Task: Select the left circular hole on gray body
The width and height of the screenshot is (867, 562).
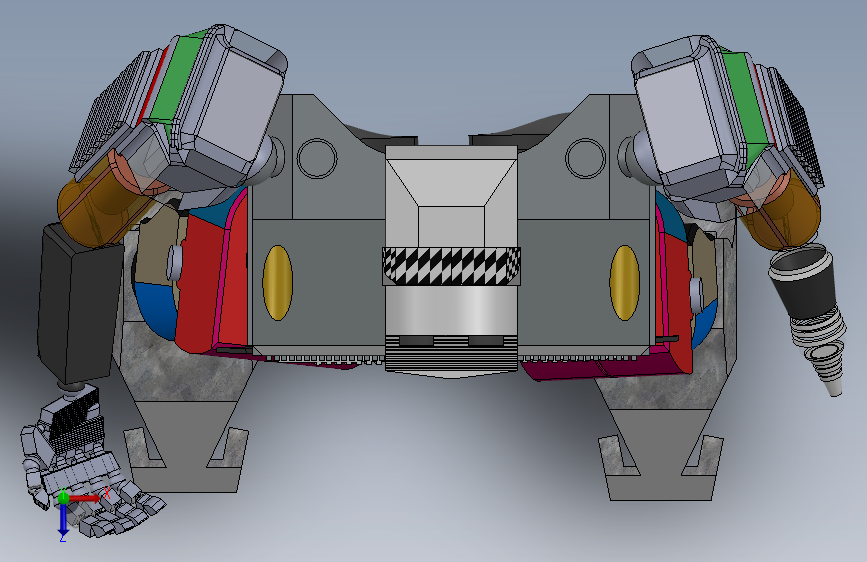Action: coord(317,158)
